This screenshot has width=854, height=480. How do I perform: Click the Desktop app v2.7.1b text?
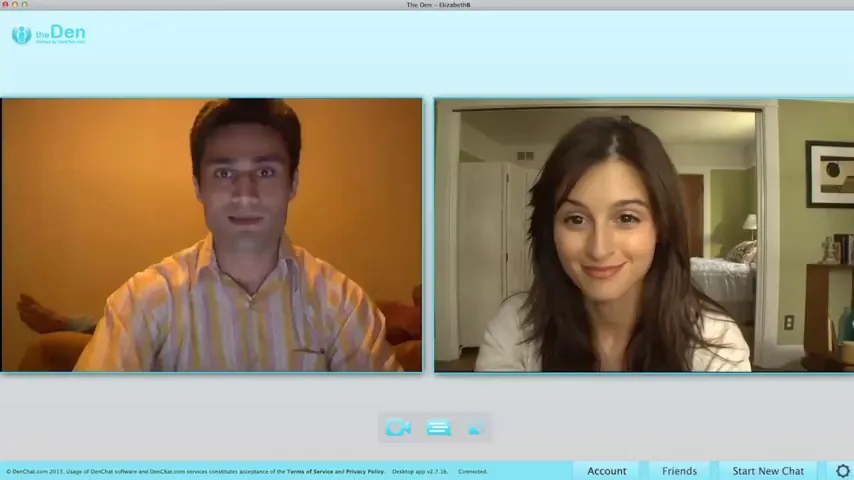419,472
